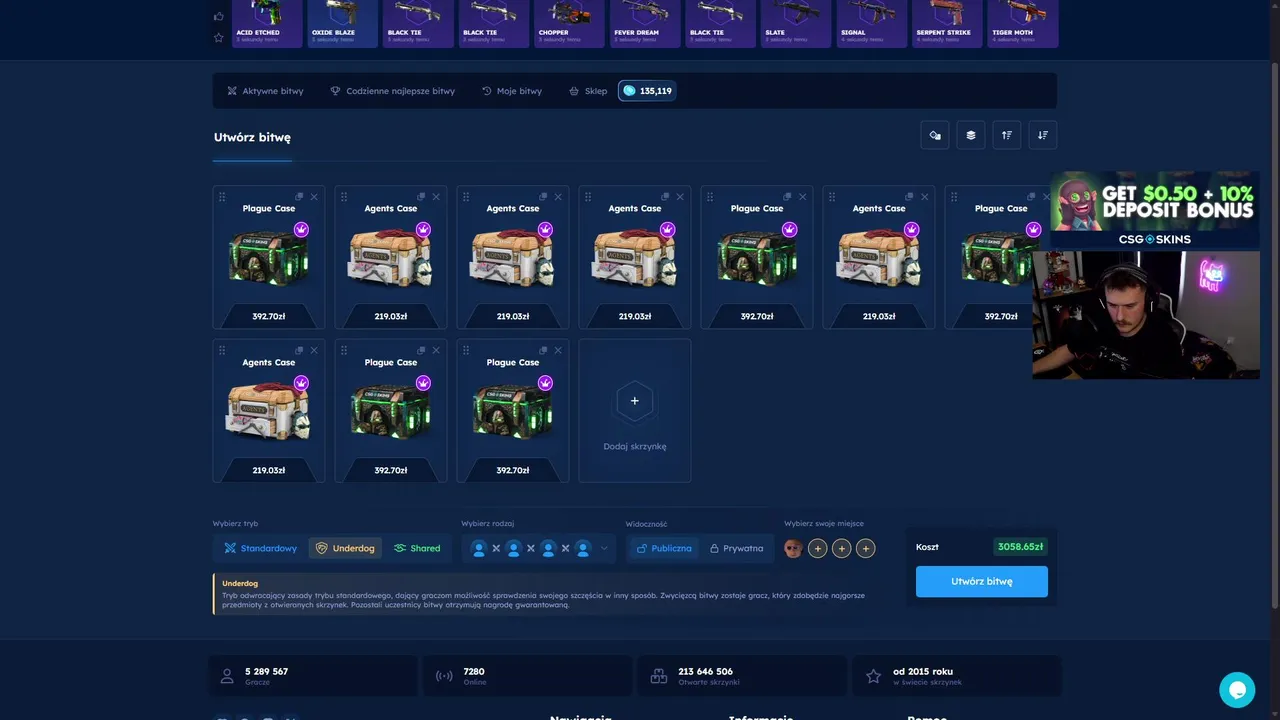Click the Underdog description heading
The height and width of the screenshot is (720, 1280).
[240, 583]
